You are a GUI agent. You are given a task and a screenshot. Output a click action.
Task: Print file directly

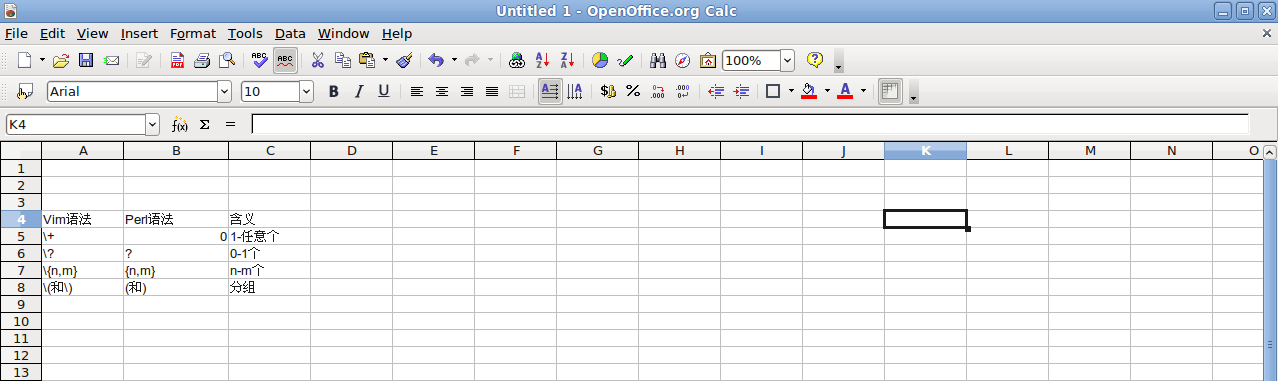pos(202,60)
